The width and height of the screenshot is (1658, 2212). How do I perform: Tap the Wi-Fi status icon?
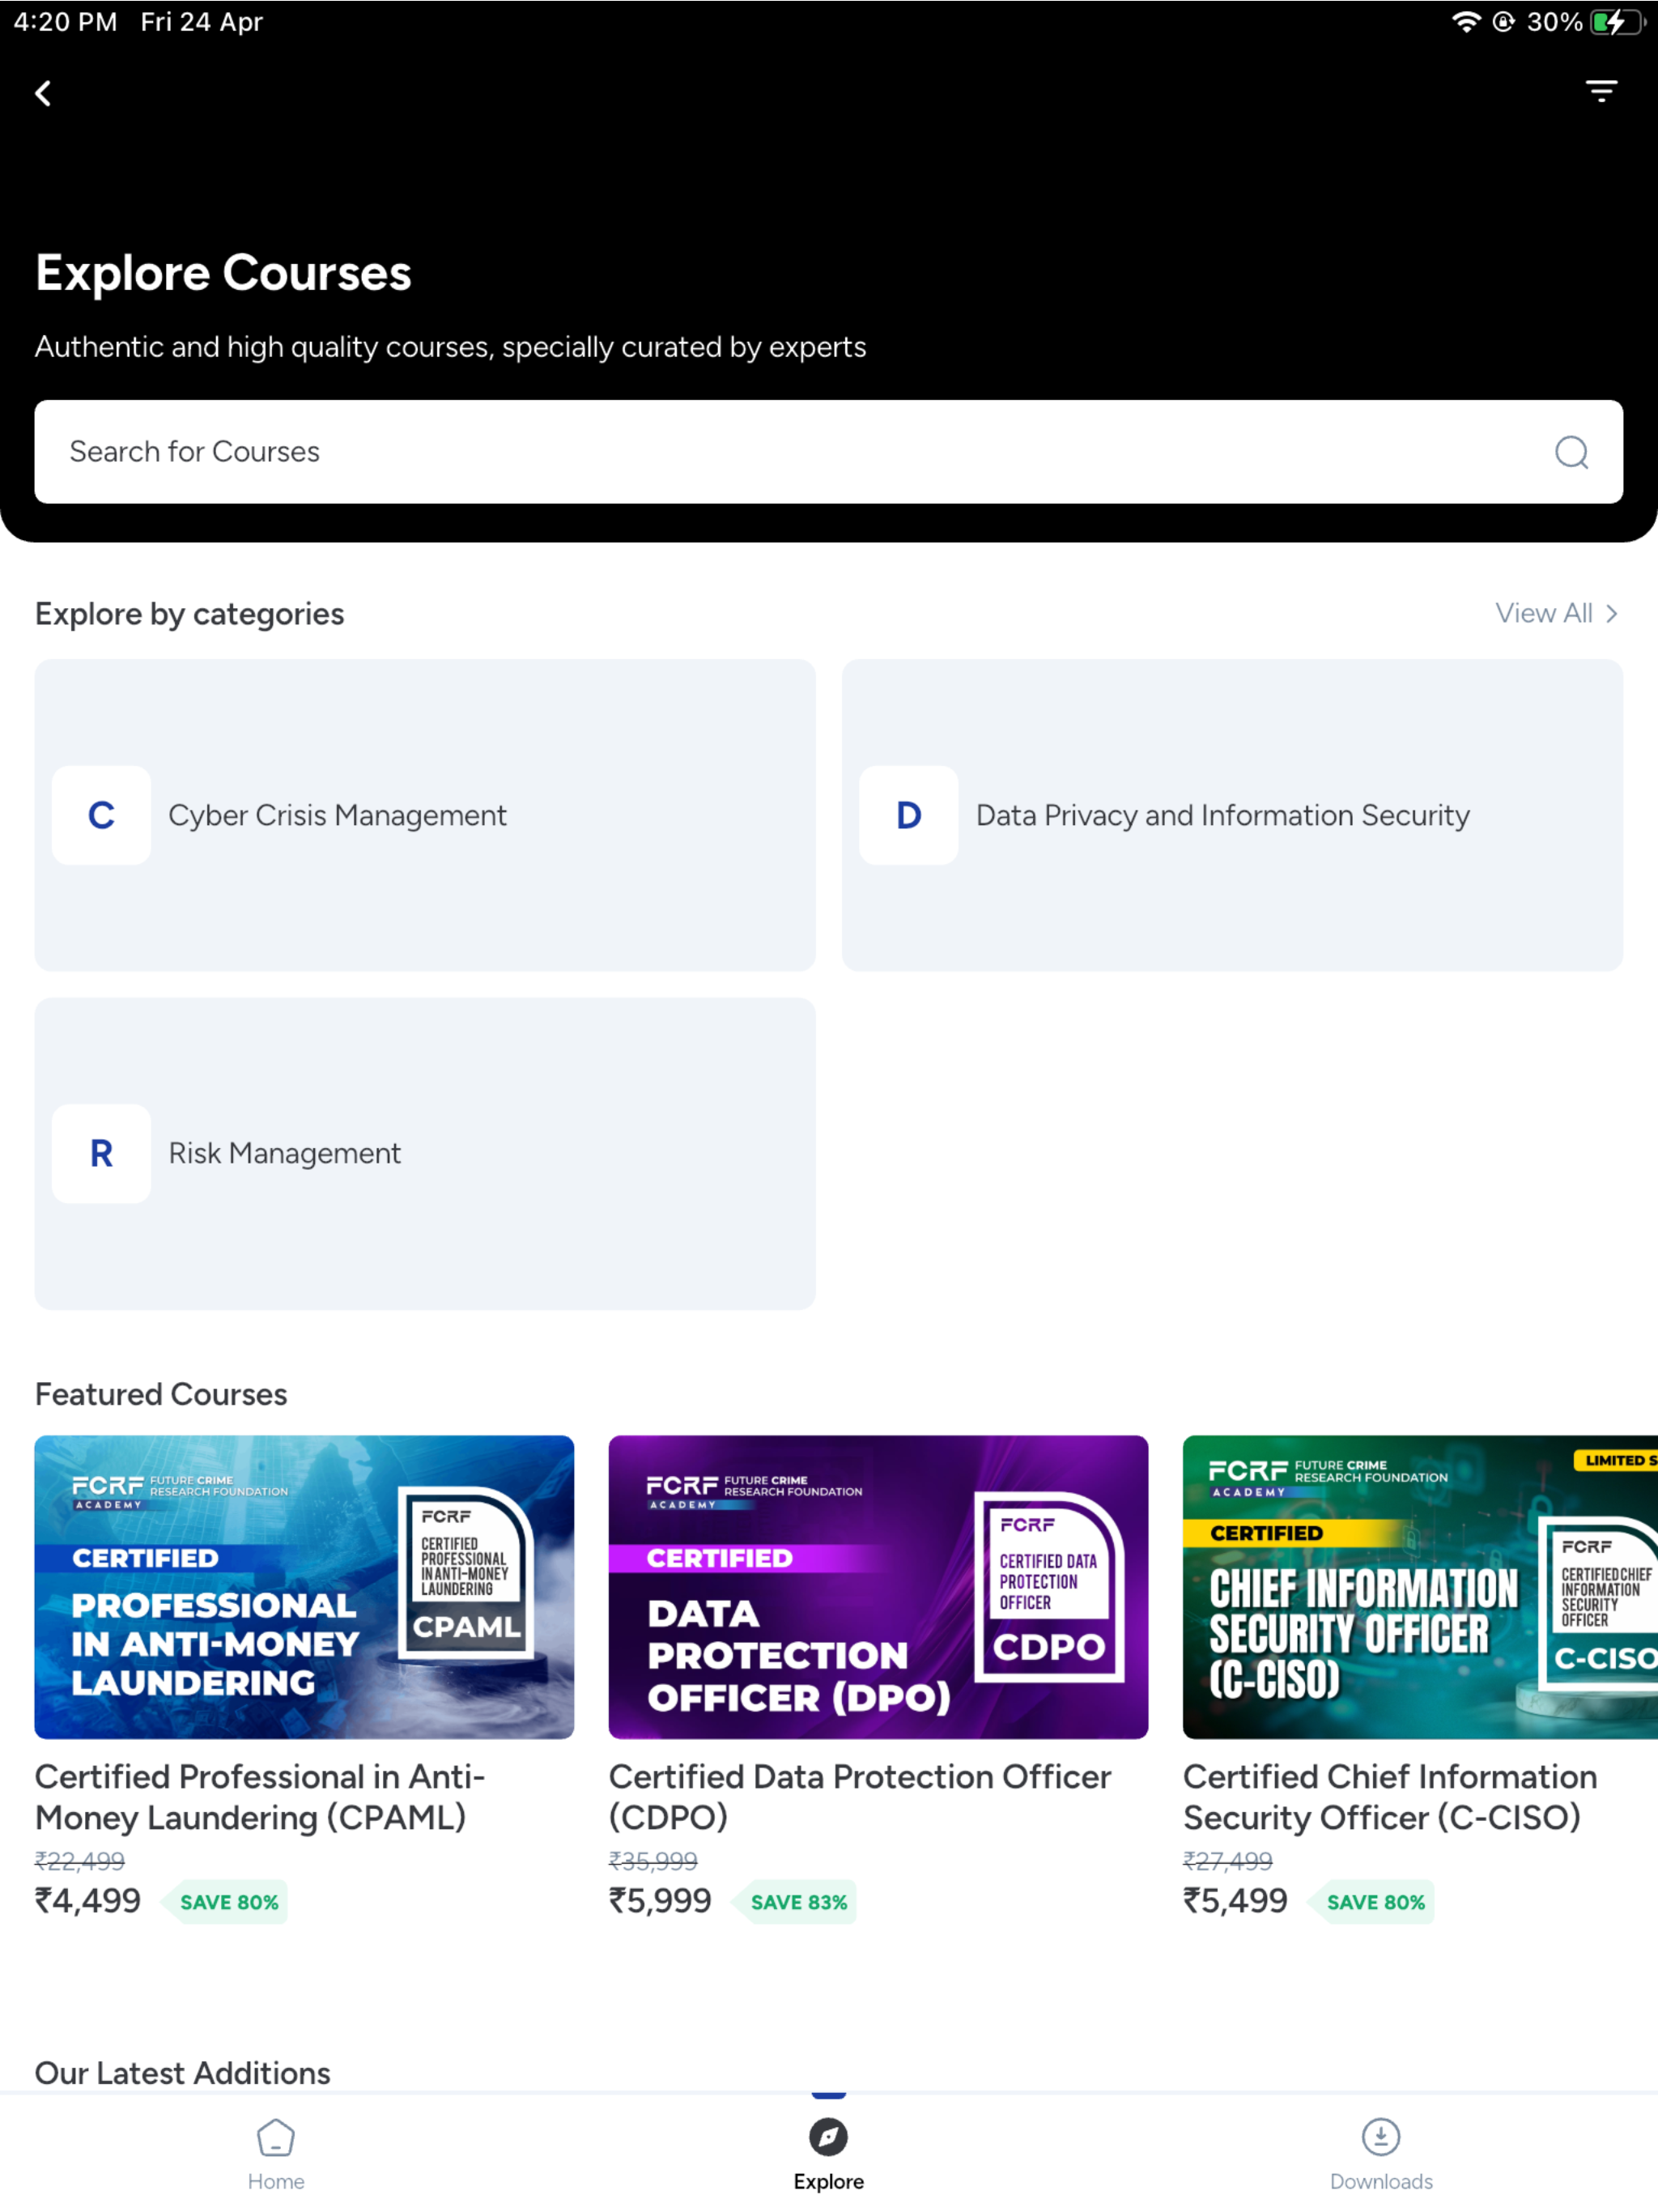click(1465, 22)
